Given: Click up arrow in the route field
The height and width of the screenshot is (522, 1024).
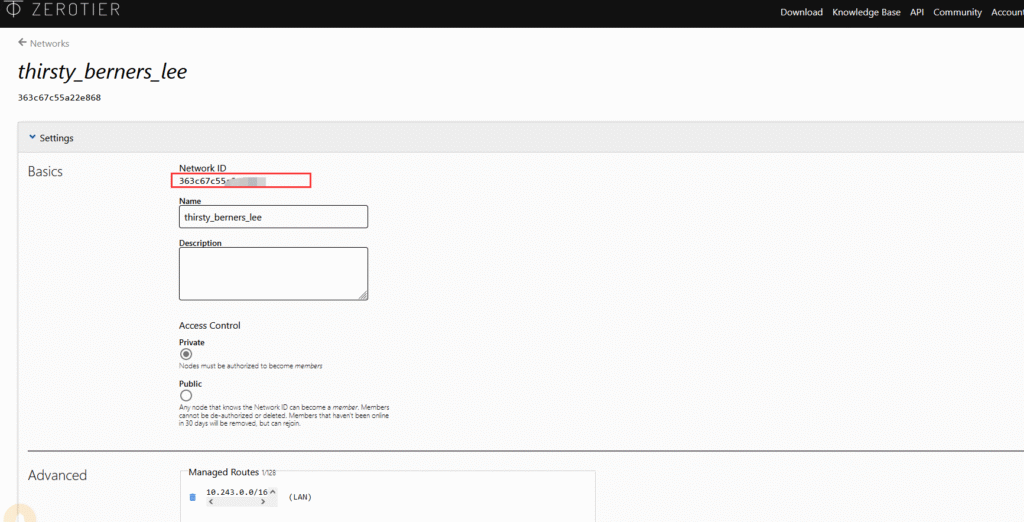Looking at the screenshot, I should click(x=272, y=492).
